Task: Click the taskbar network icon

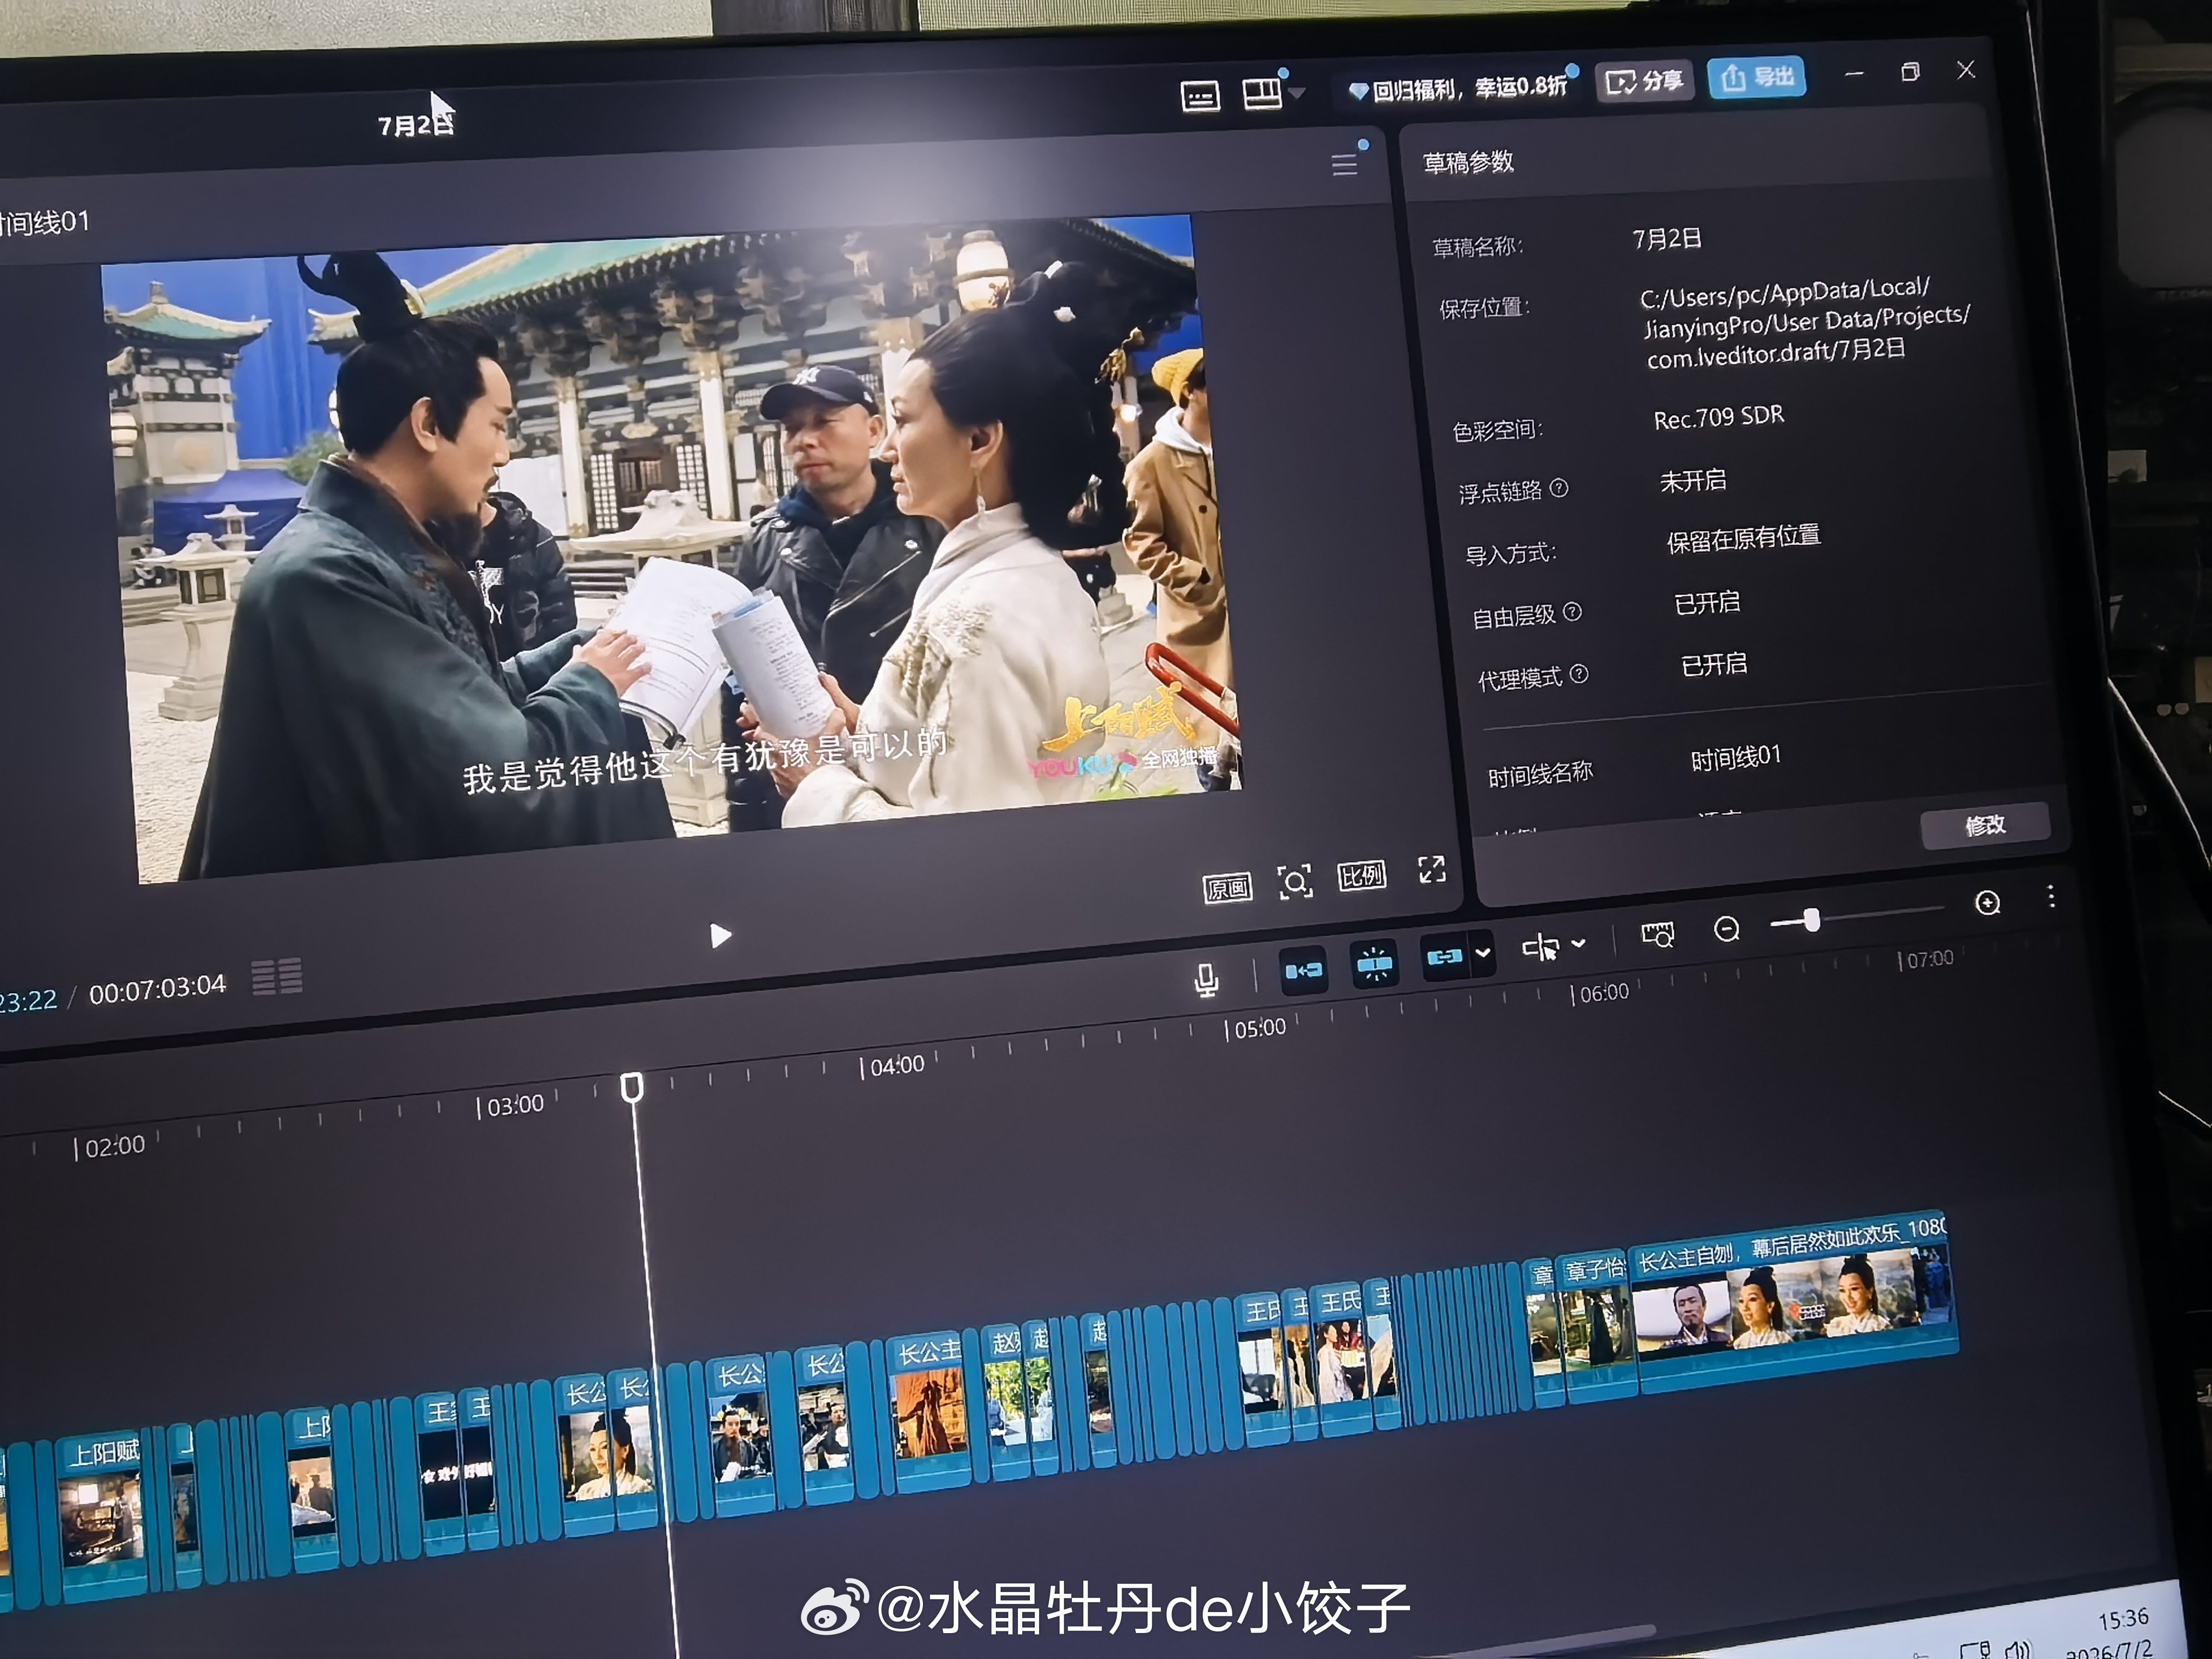Action: click(1975, 1652)
